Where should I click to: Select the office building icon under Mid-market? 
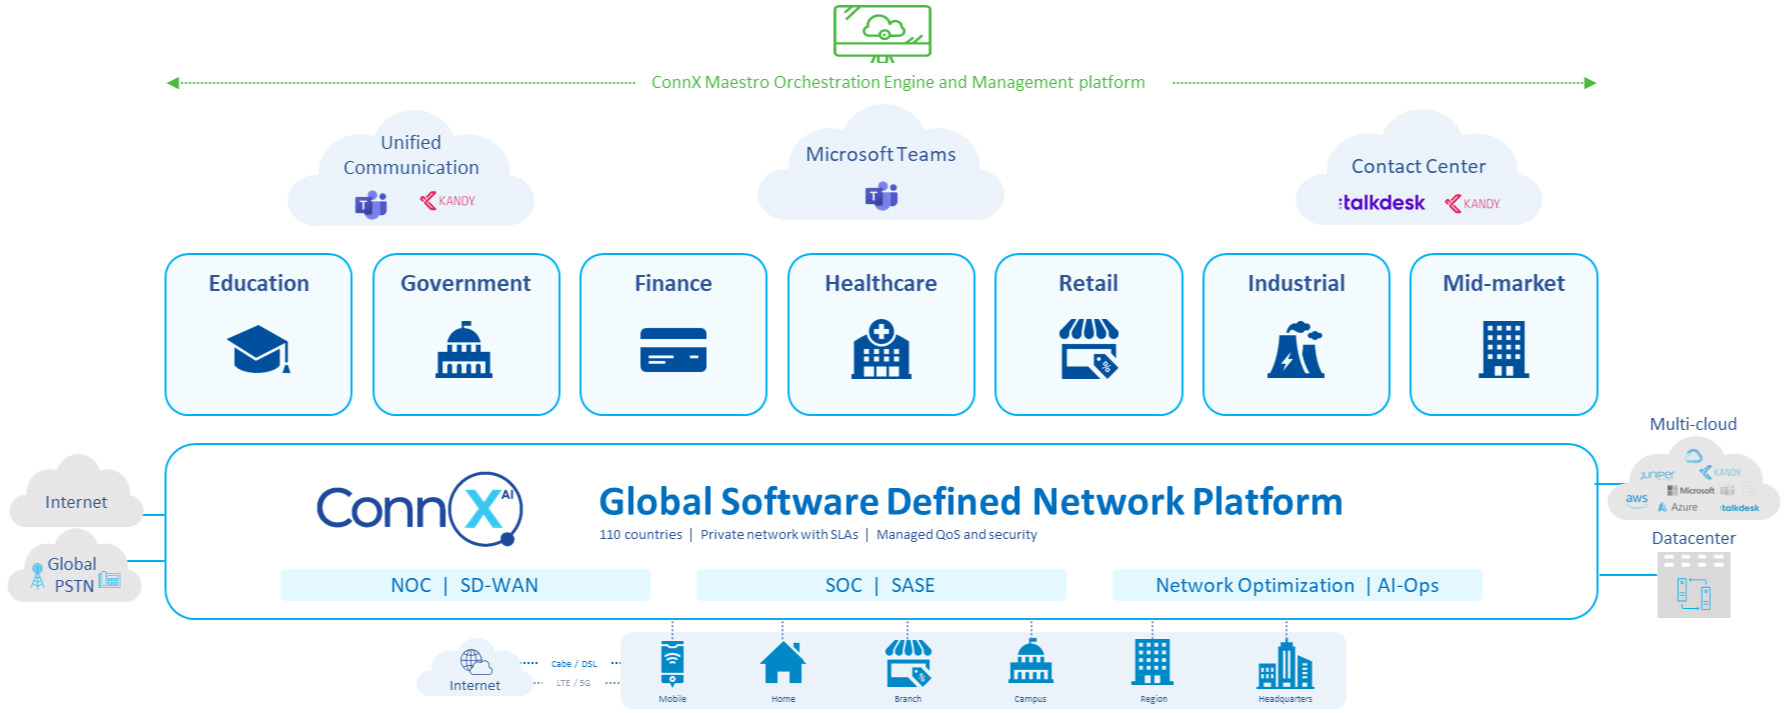1504,349
